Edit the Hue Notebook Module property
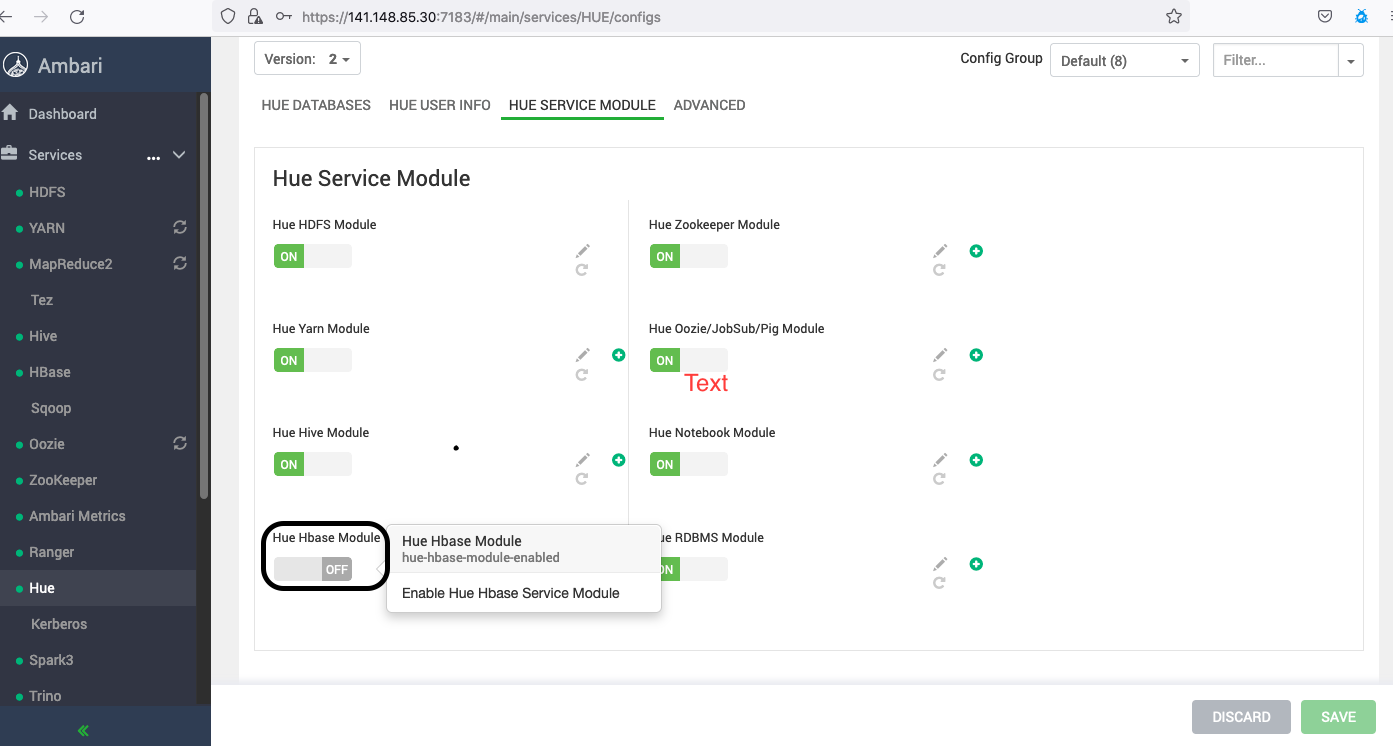This screenshot has height=746, width=1393. pyautogui.click(x=939, y=458)
